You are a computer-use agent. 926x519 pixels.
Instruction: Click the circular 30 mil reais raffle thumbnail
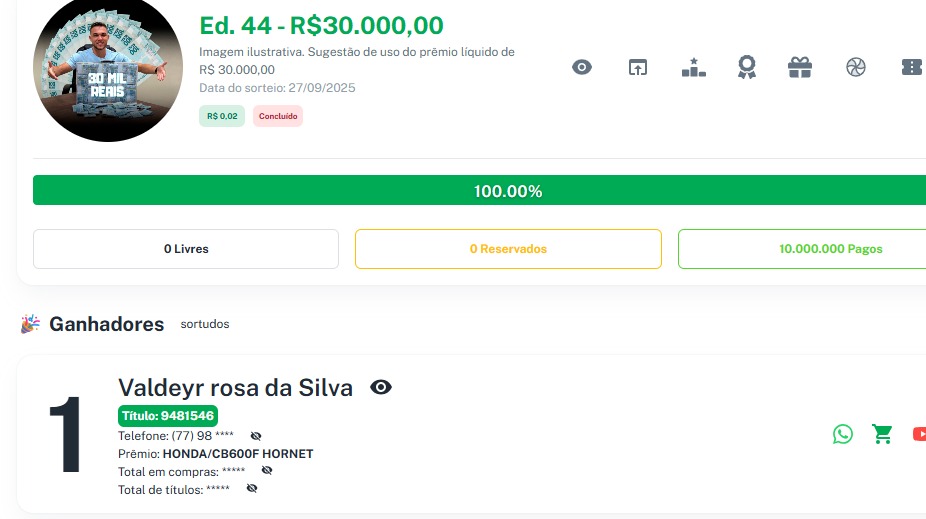point(108,68)
